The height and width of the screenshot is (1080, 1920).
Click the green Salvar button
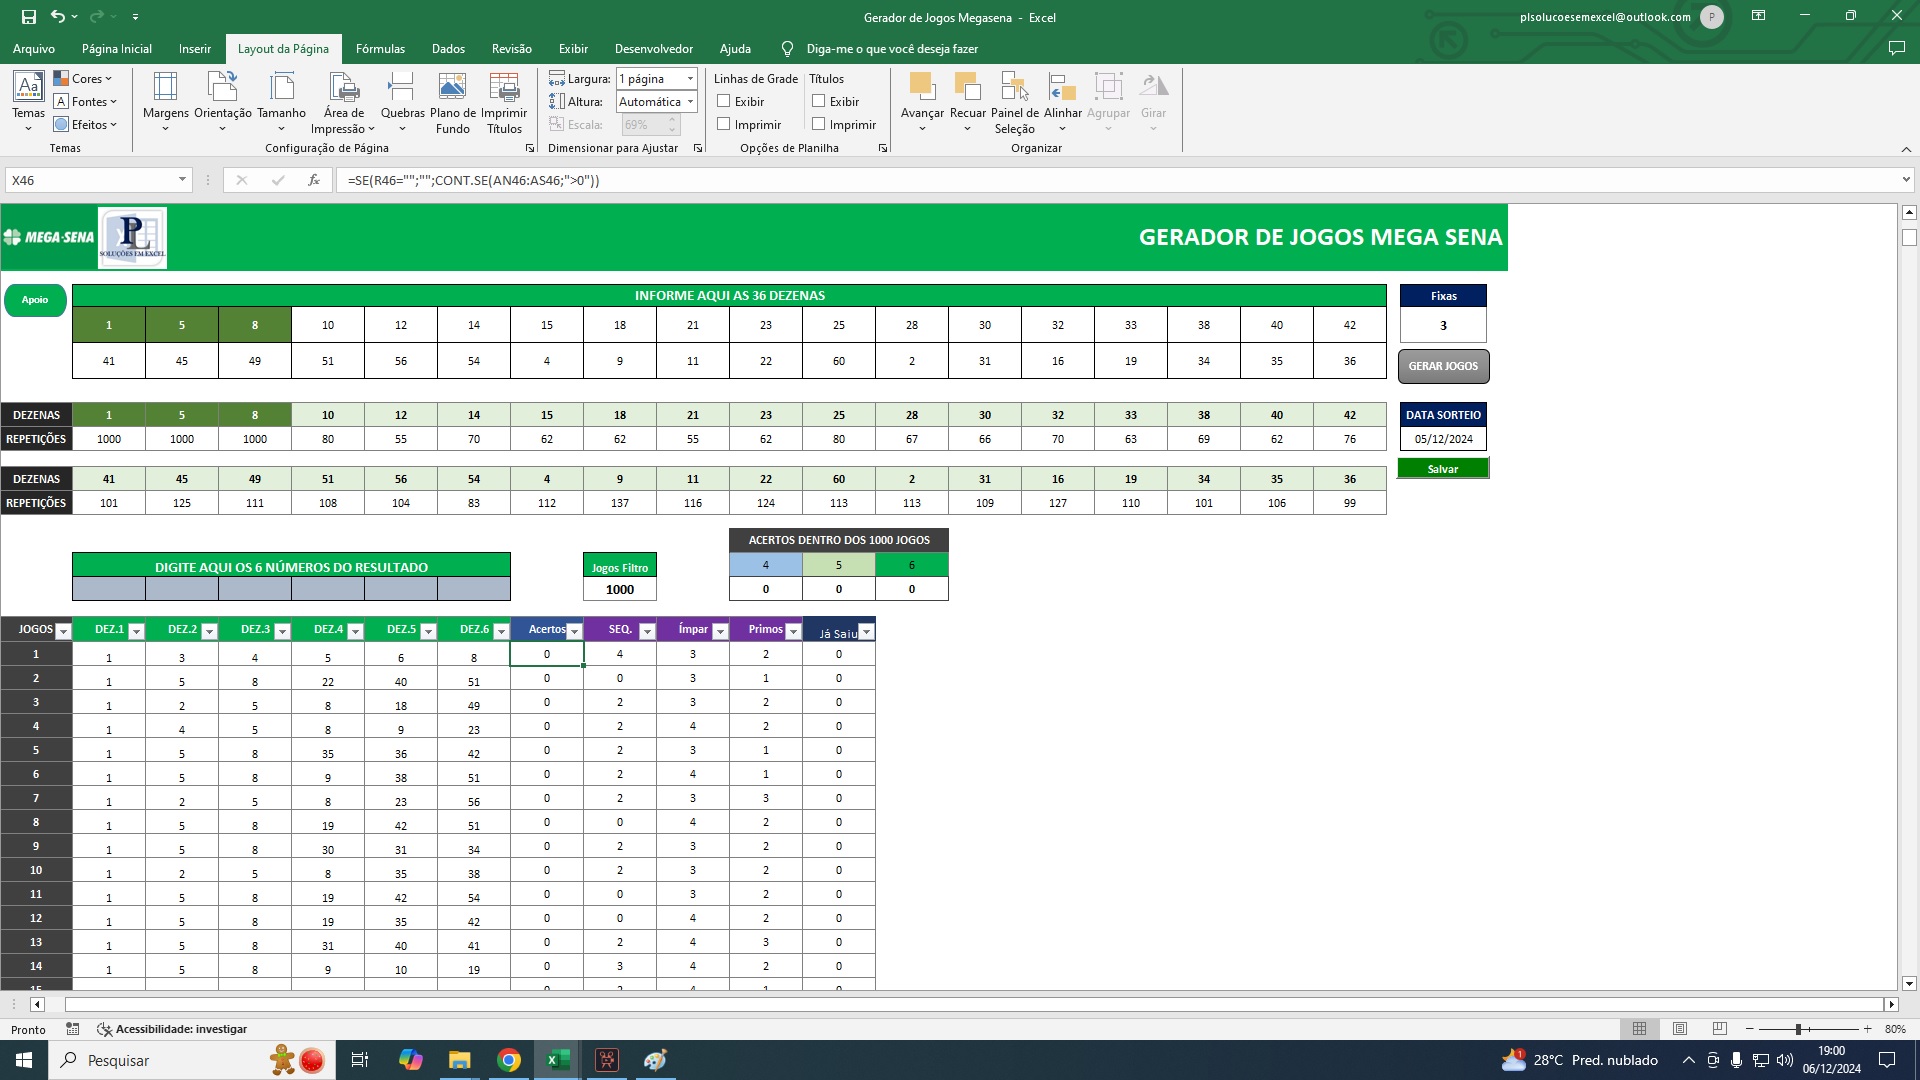1443,468
